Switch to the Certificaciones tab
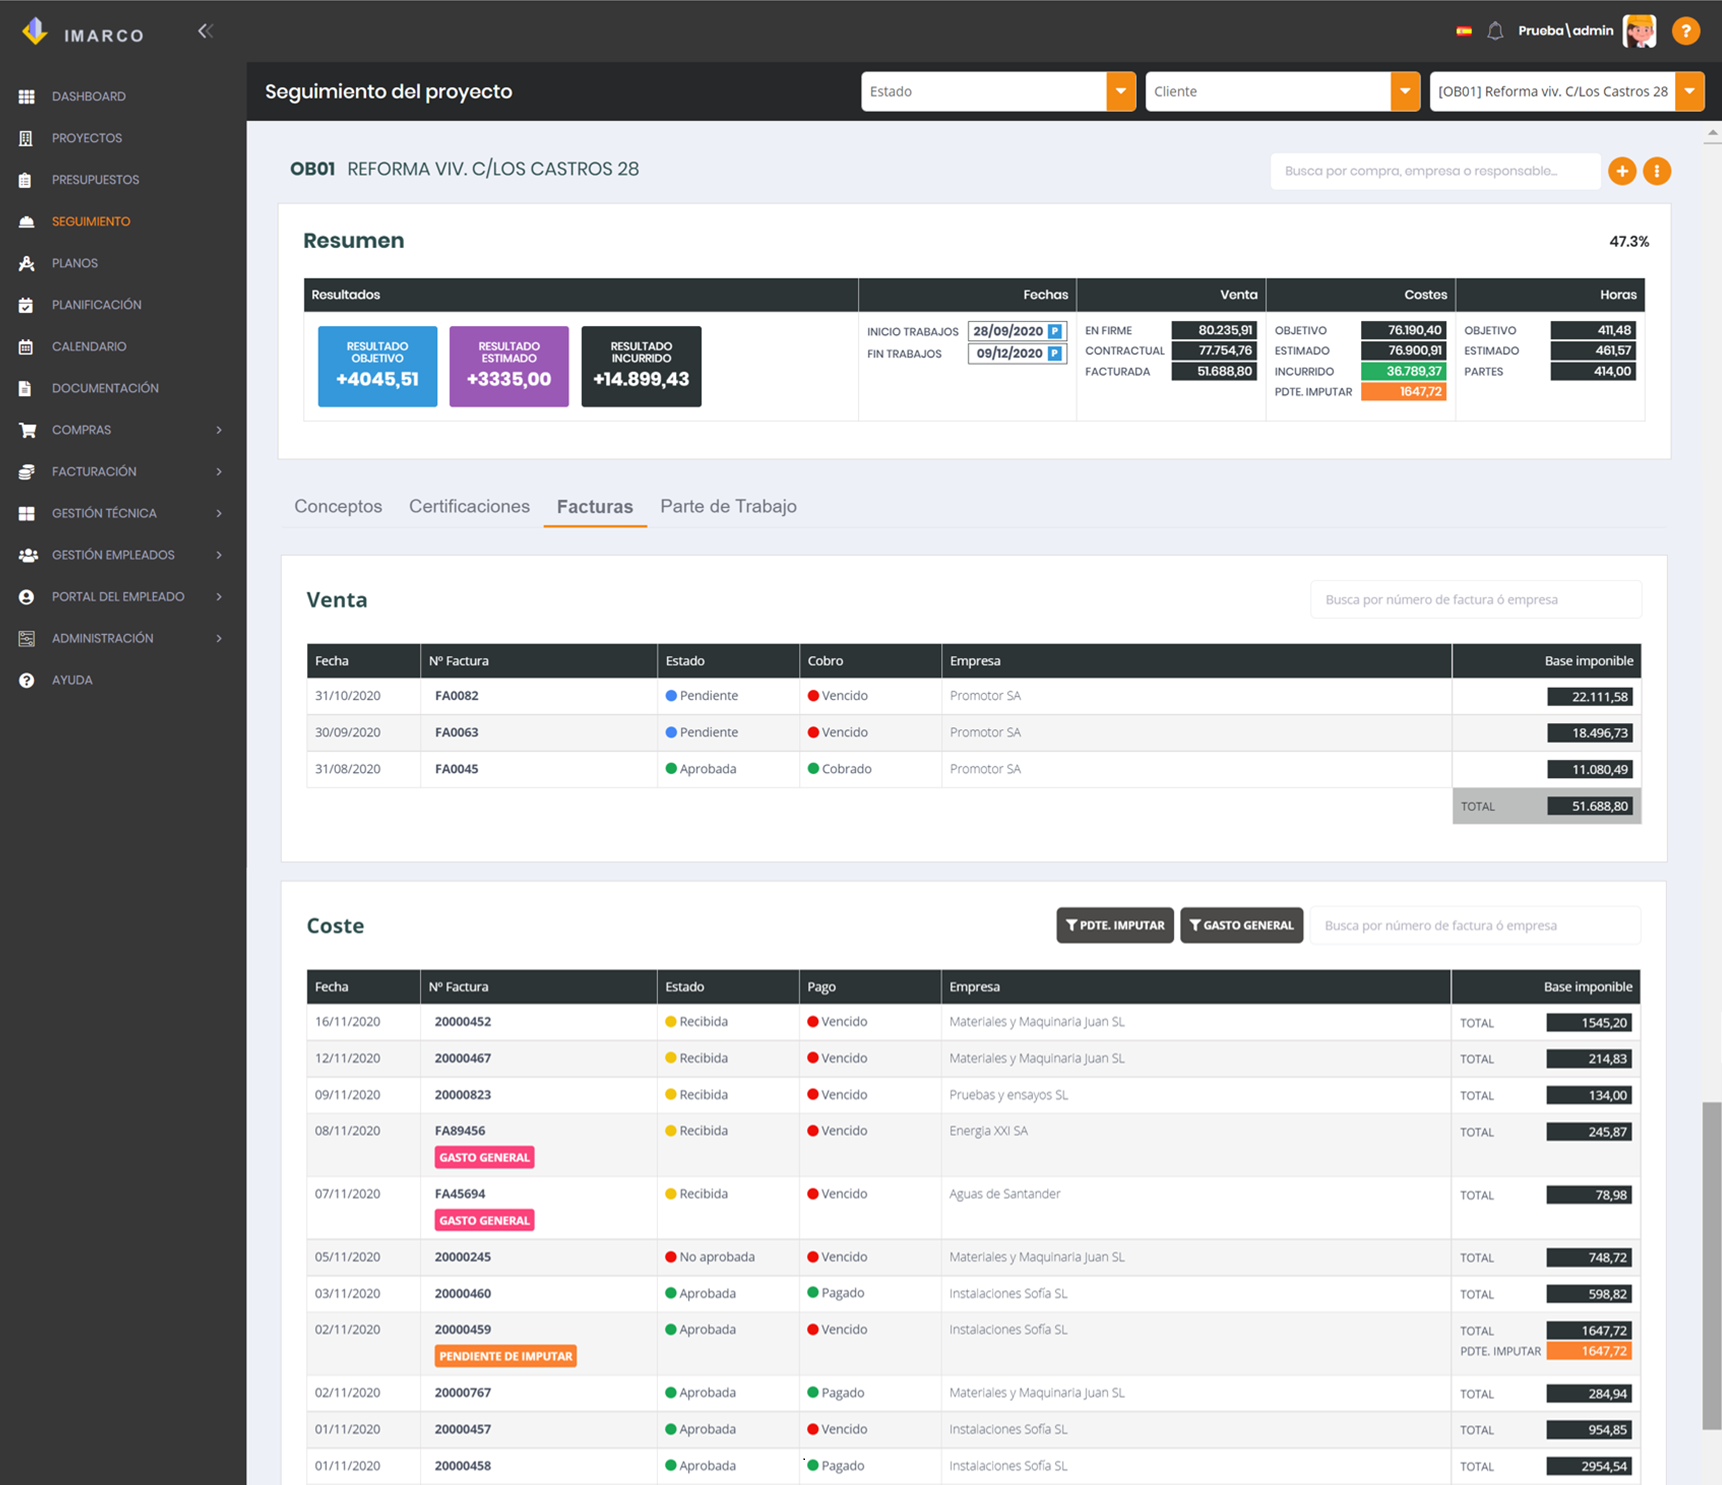The width and height of the screenshot is (1722, 1485). point(469,506)
